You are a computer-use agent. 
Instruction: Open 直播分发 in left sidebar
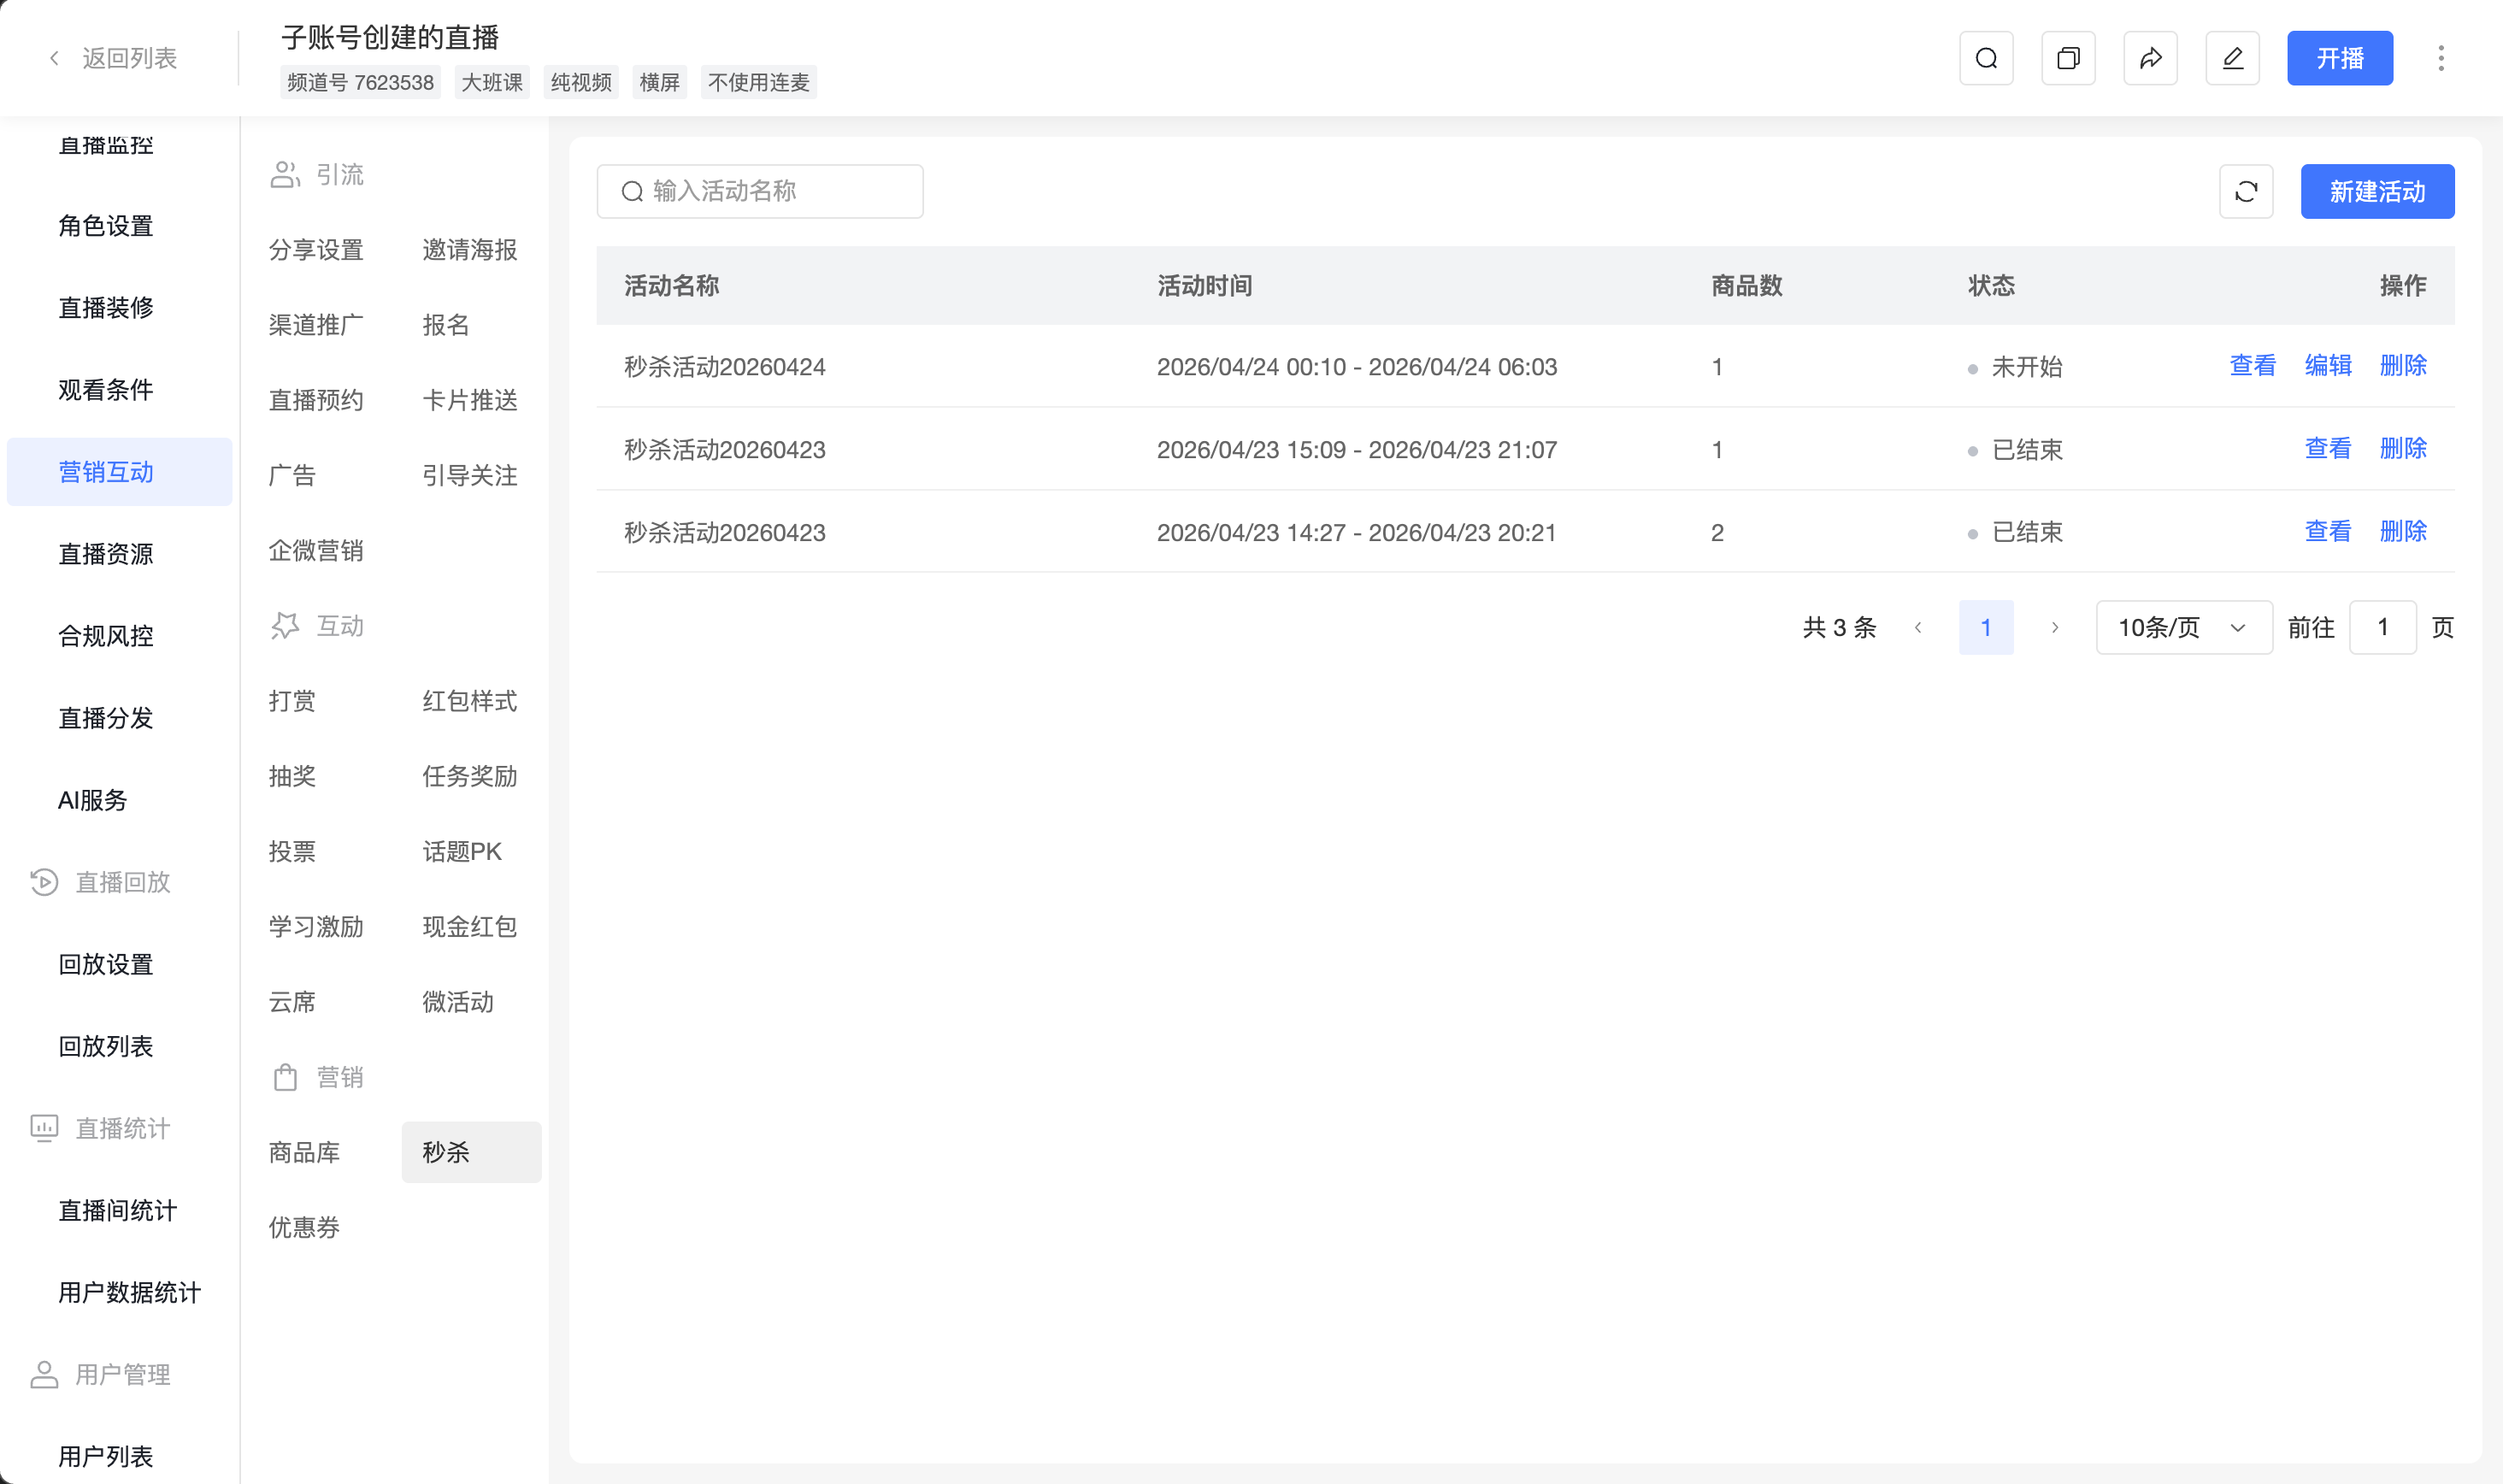pos(106,718)
